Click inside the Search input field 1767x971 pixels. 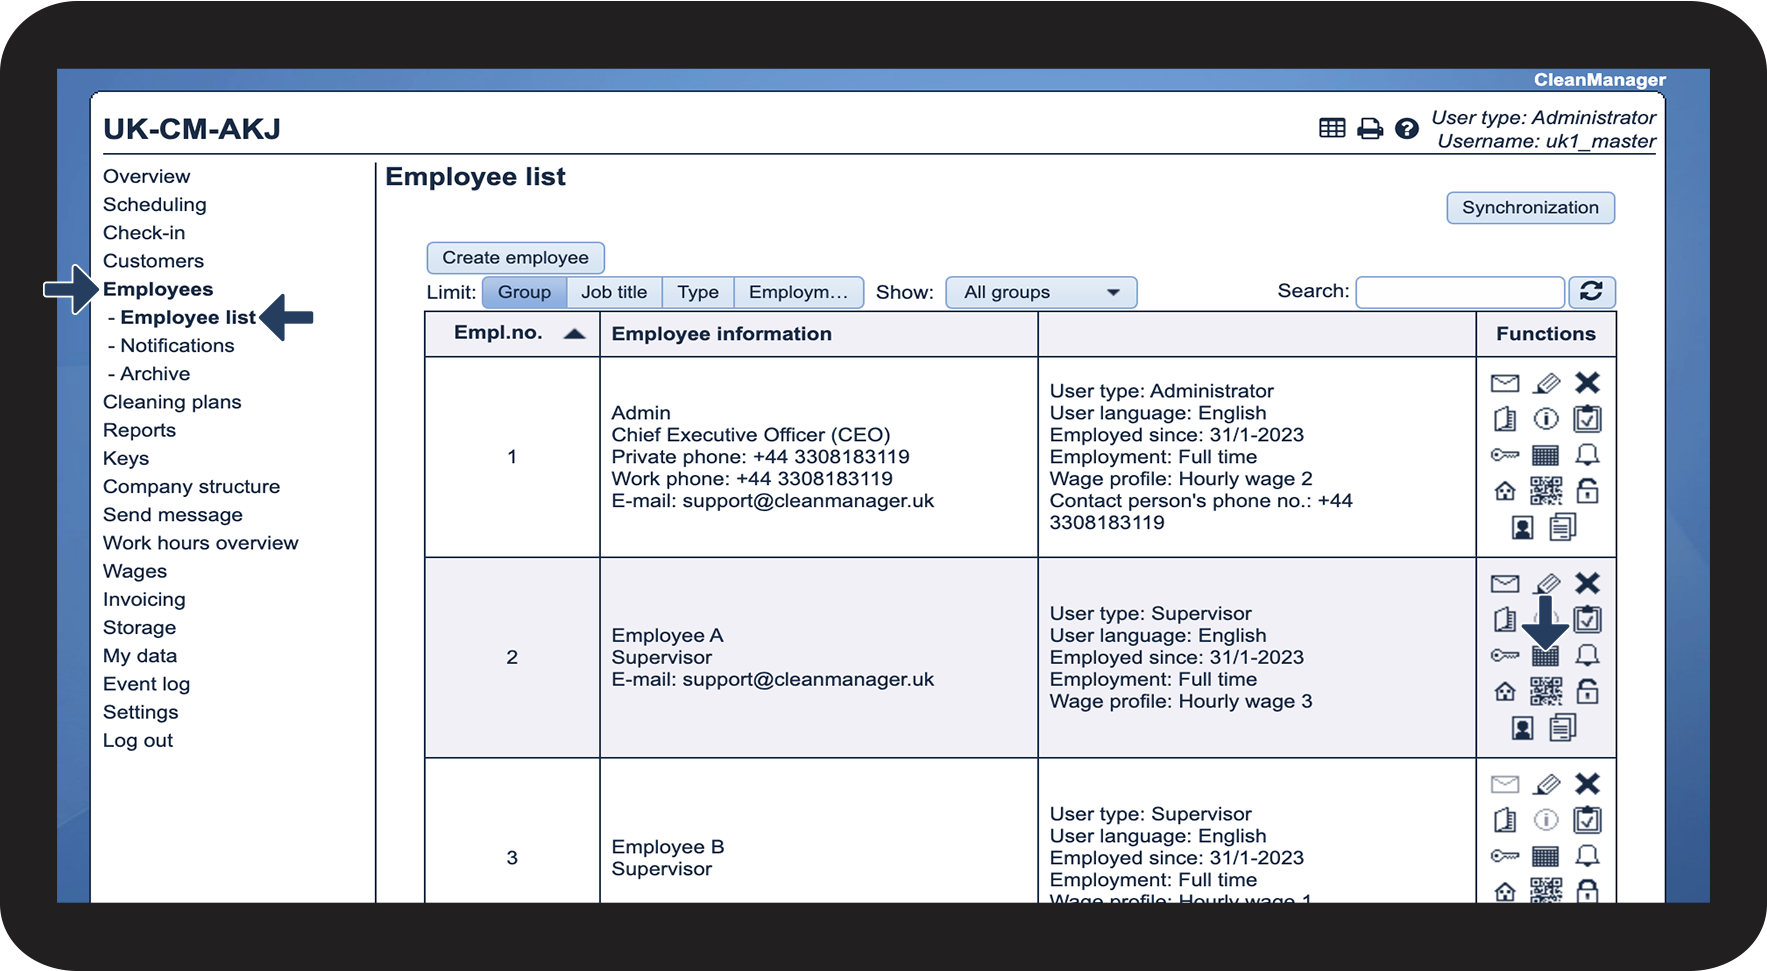tap(1459, 292)
